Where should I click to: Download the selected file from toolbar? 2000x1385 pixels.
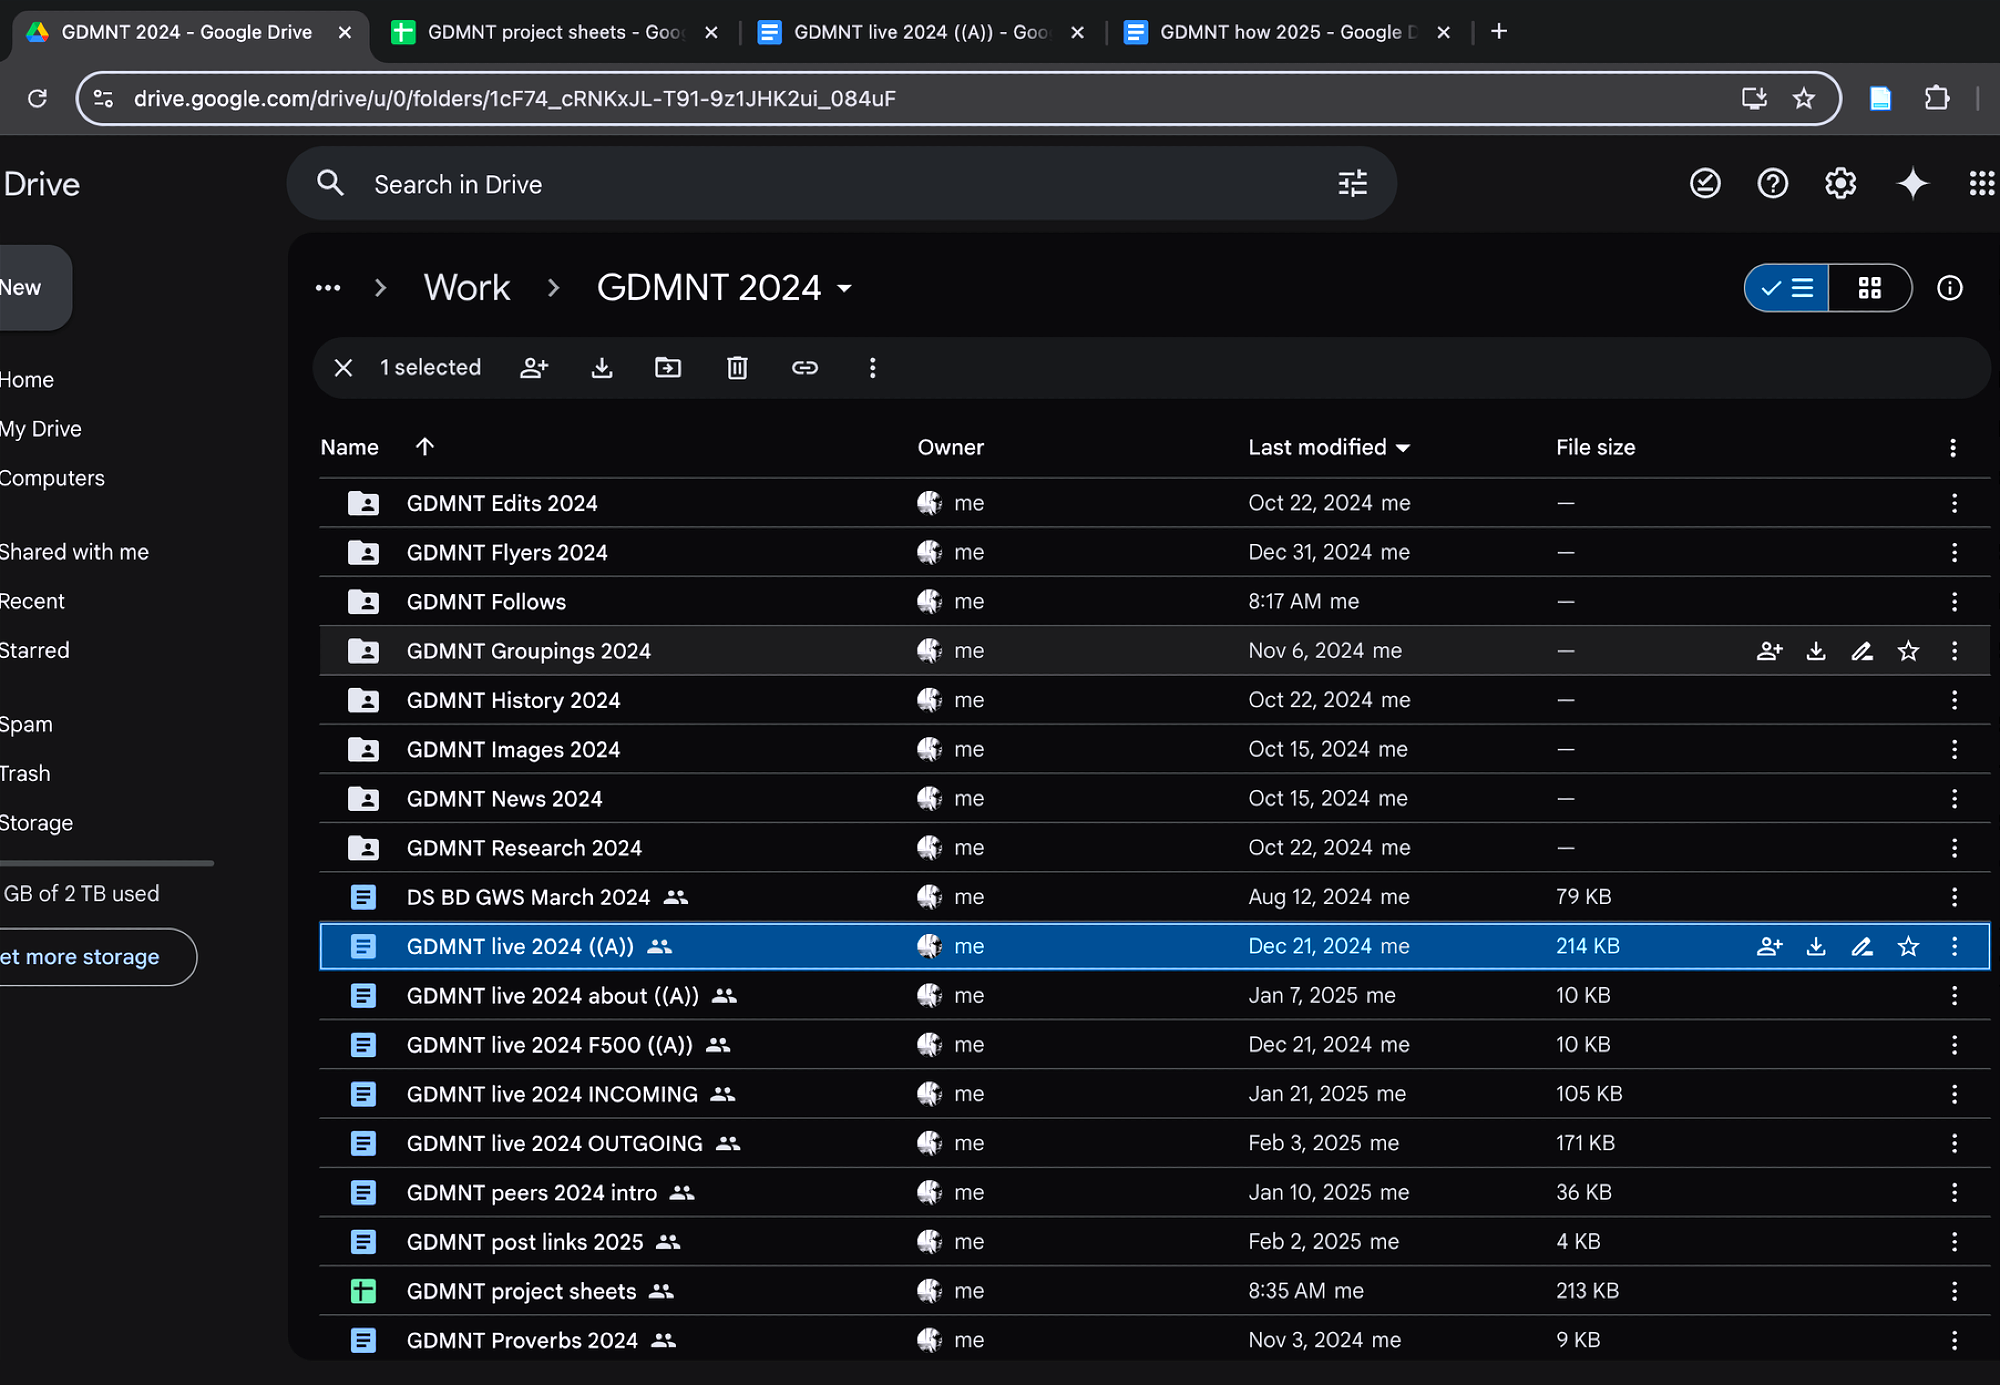601,368
